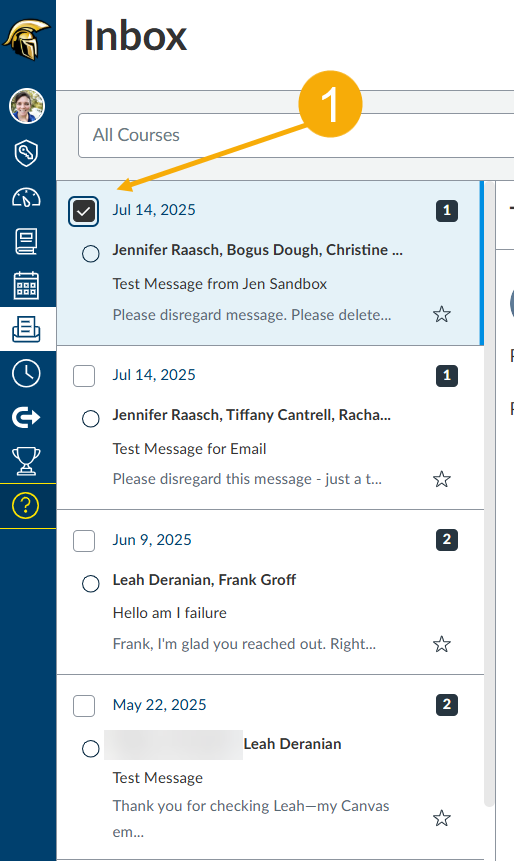Mark Leah Deranian, Frank Groff conversation unread circle
Viewport: 514px width, 861px height.
click(x=91, y=583)
